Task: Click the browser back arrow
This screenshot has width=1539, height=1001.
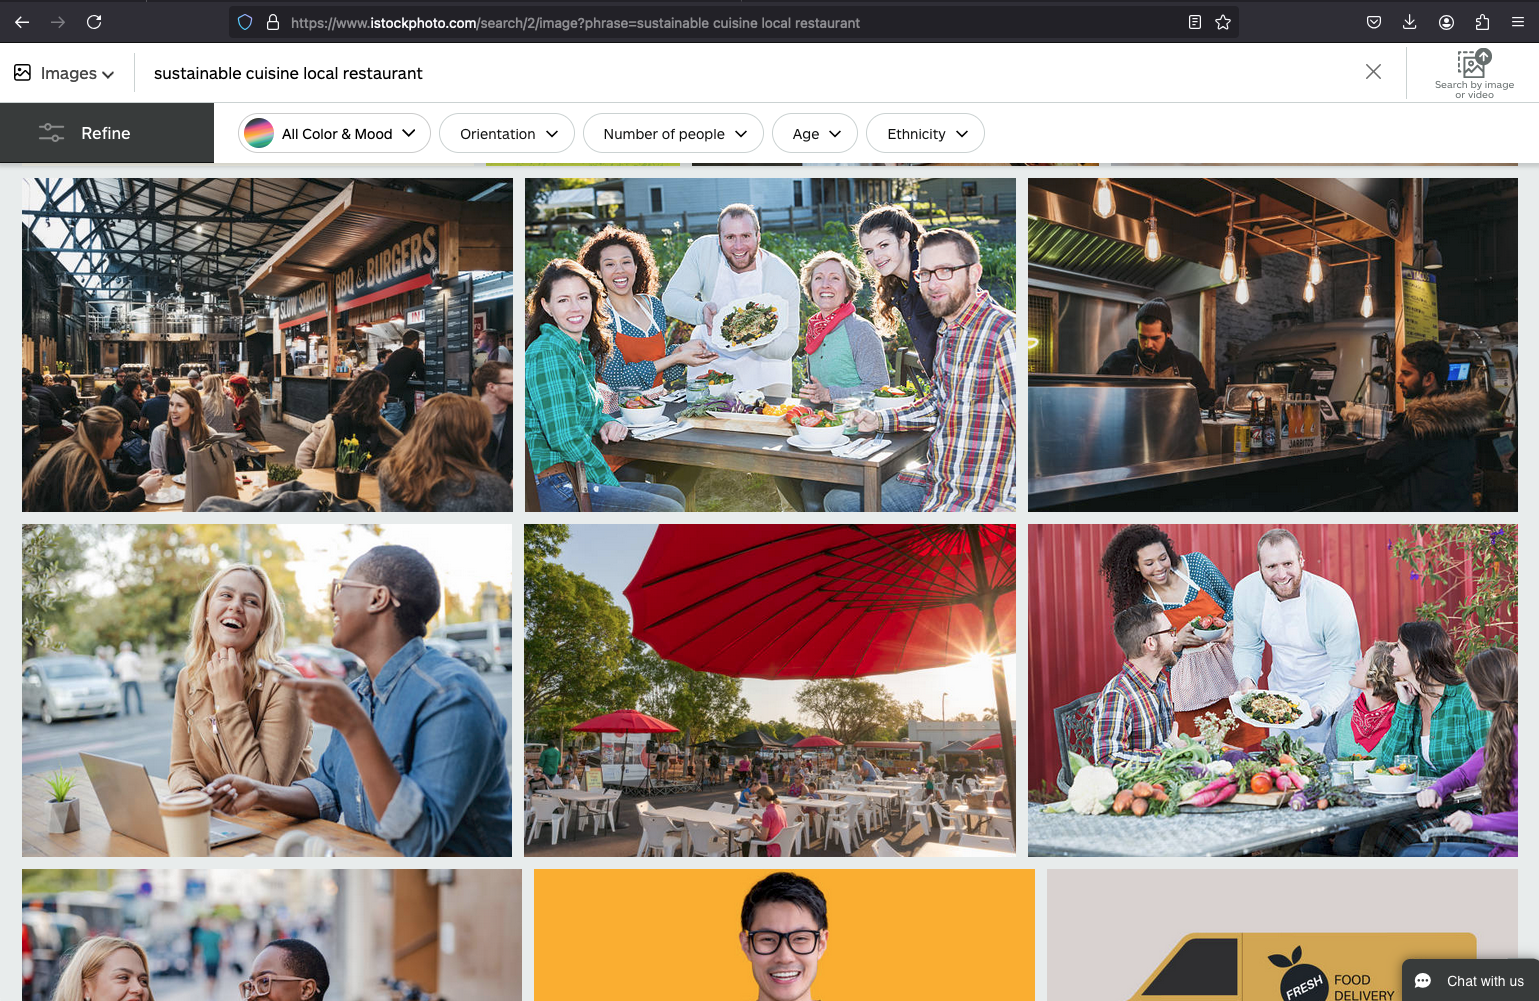Action: coord(22,22)
